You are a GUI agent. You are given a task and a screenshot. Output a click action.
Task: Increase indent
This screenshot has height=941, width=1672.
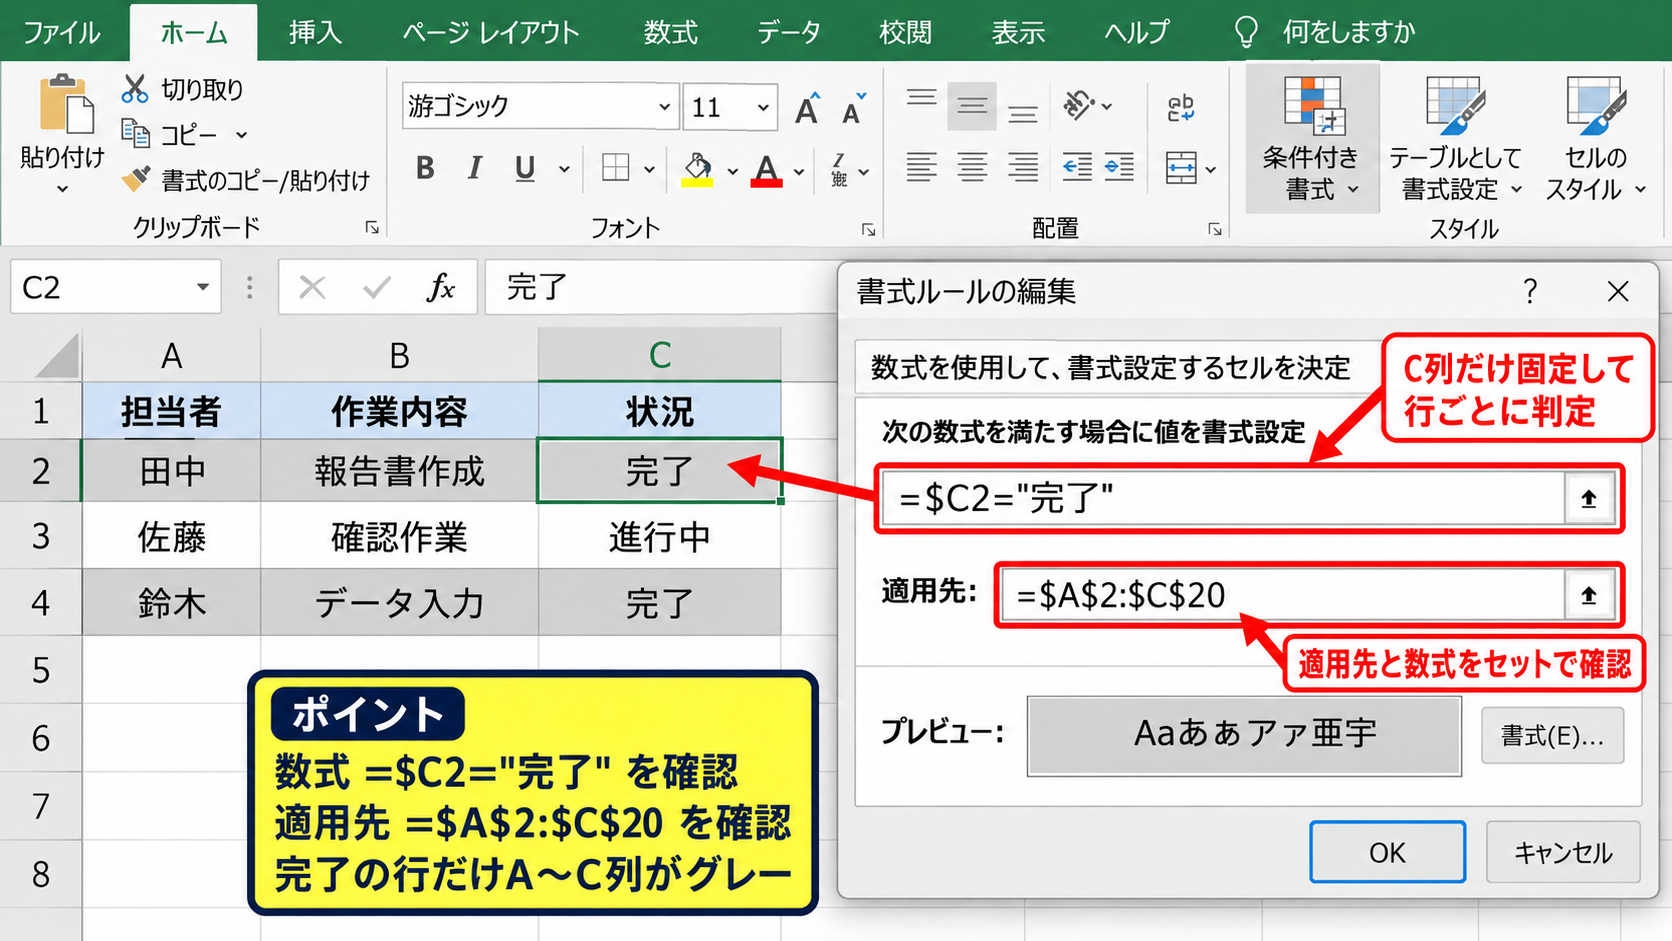coord(1118,167)
